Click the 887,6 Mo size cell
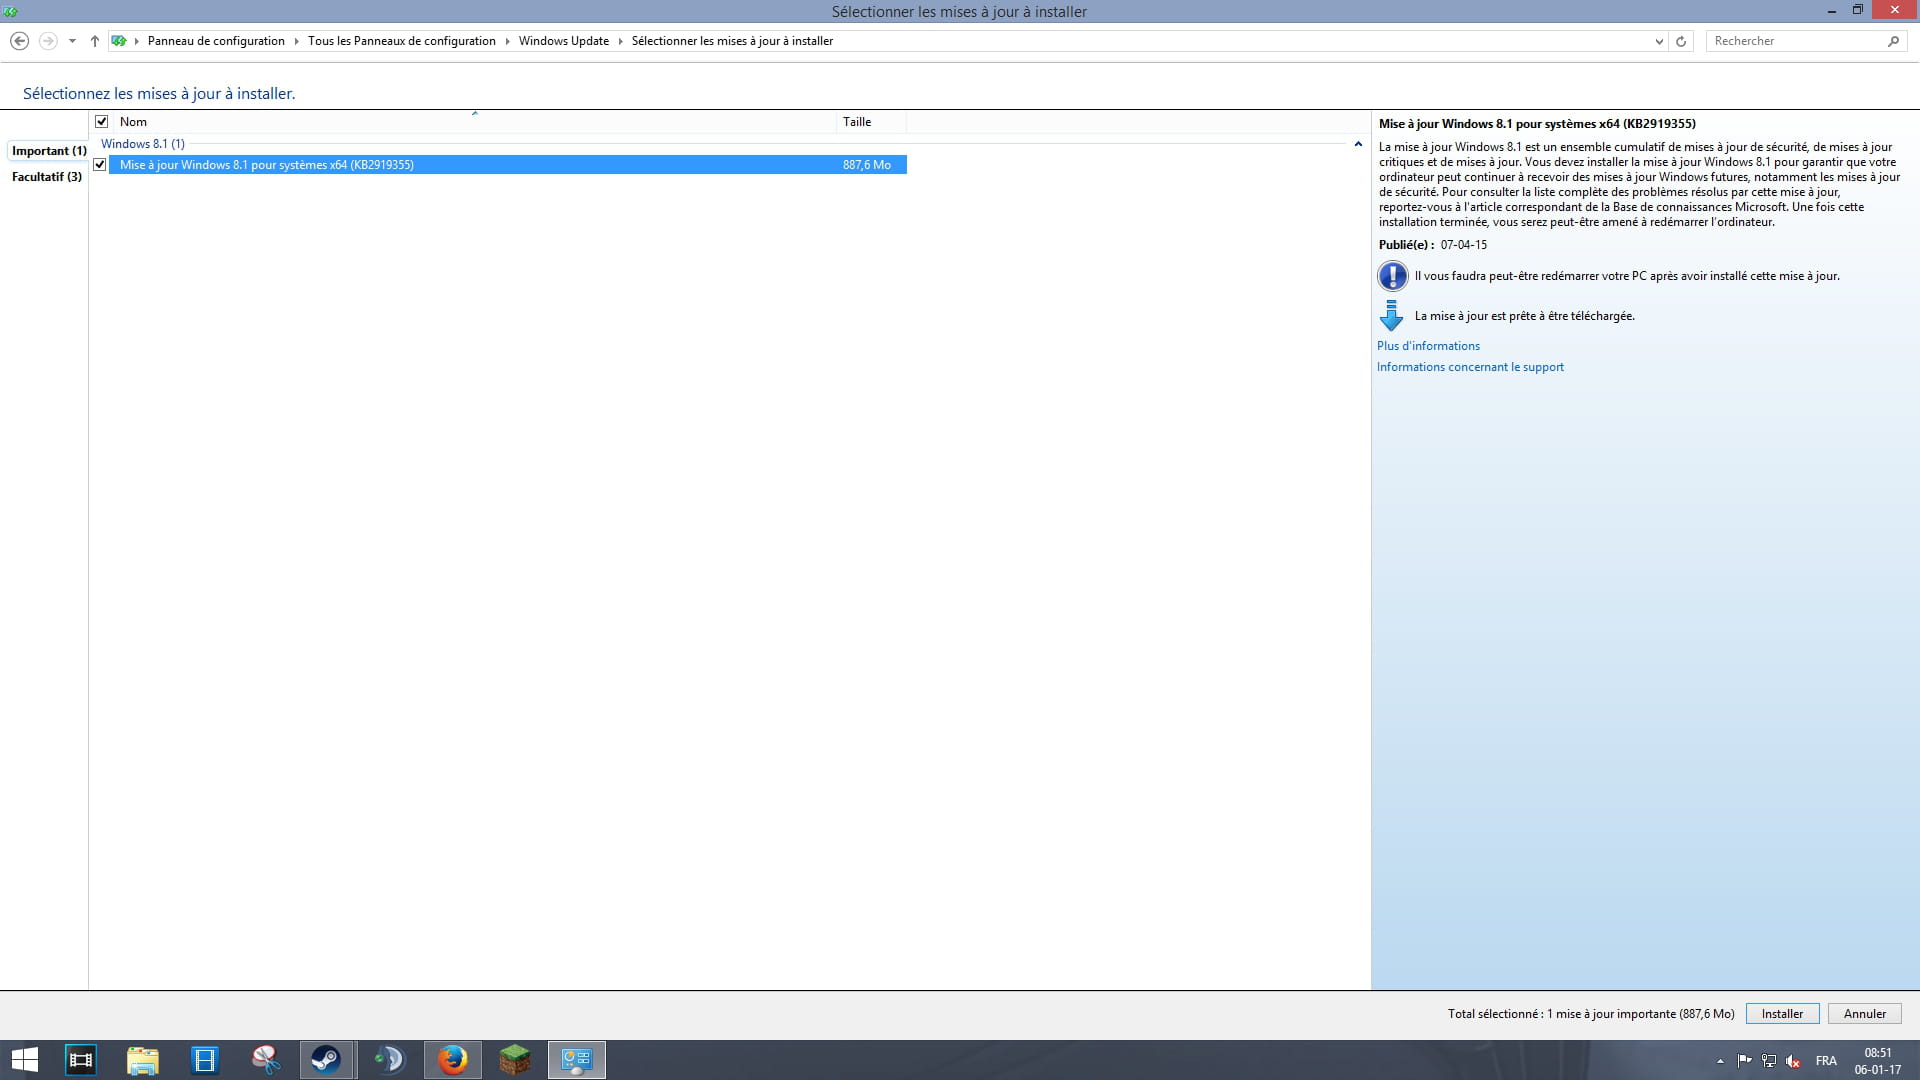 (866, 165)
